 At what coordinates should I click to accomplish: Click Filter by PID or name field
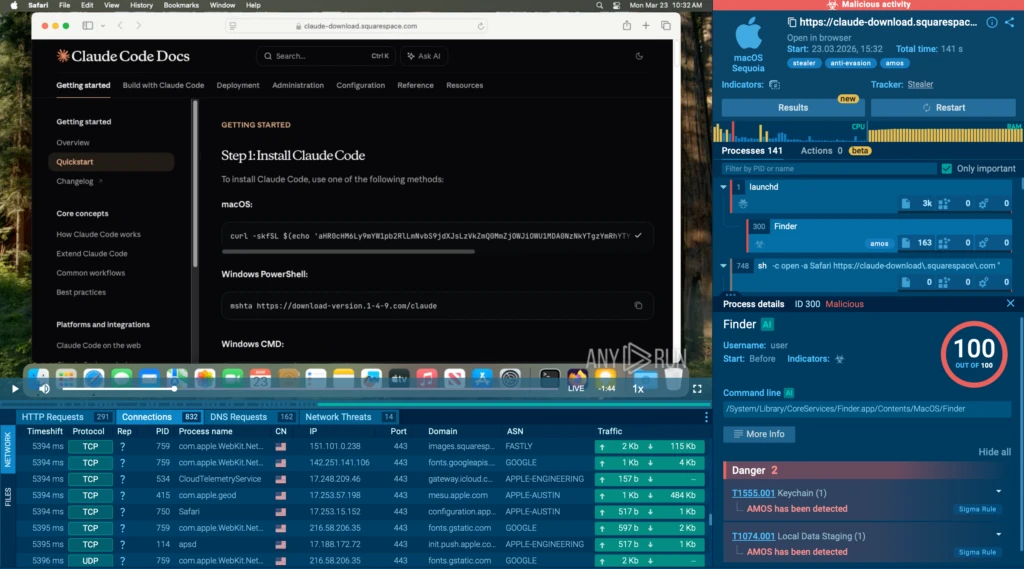[829, 169]
